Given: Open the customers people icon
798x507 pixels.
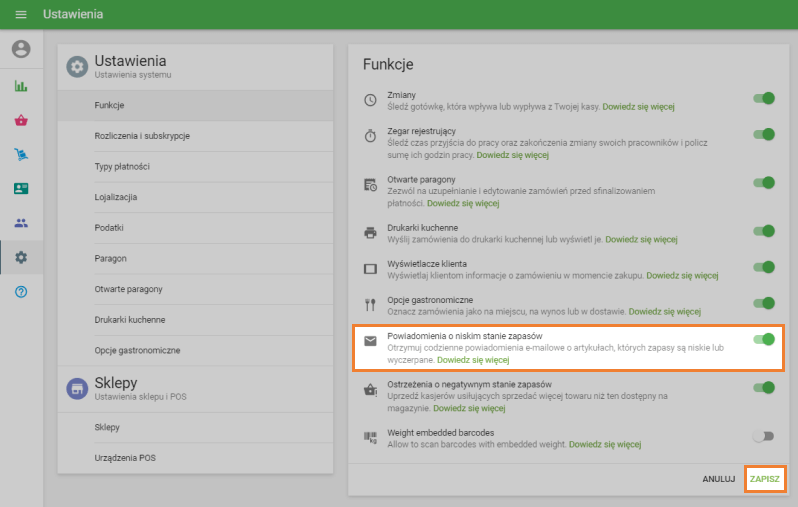Looking at the screenshot, I should 21,223.
